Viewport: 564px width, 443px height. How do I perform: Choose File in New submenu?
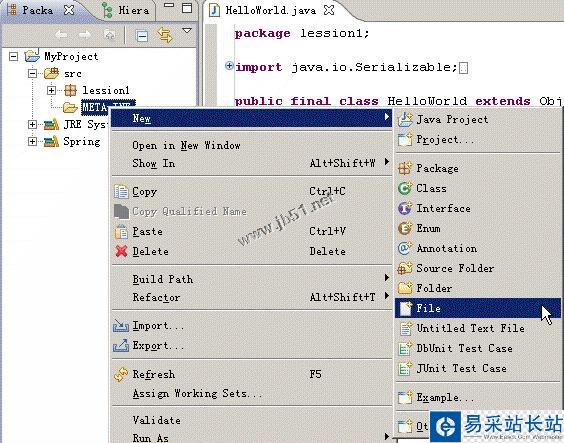coord(478,308)
